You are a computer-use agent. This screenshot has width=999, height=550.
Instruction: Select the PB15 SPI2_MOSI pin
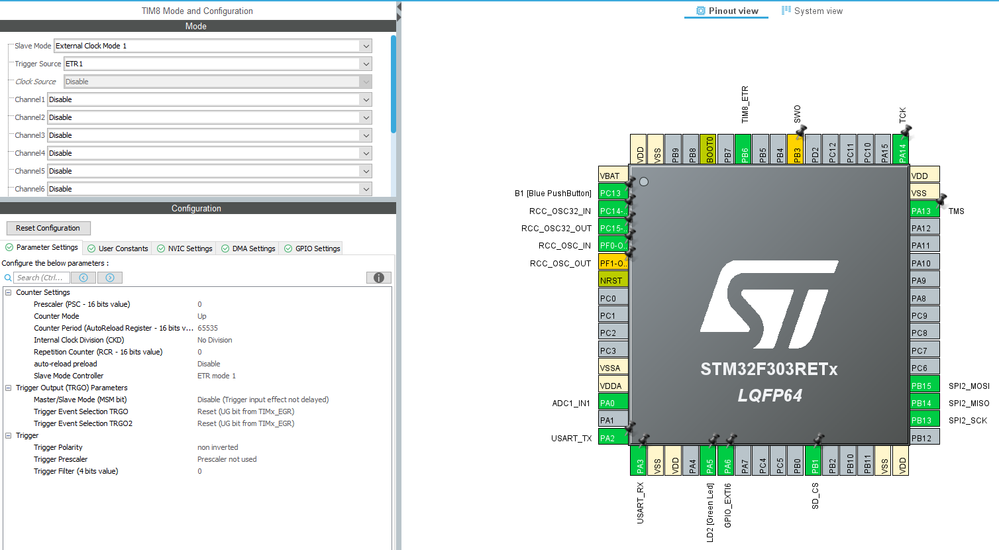(925, 386)
